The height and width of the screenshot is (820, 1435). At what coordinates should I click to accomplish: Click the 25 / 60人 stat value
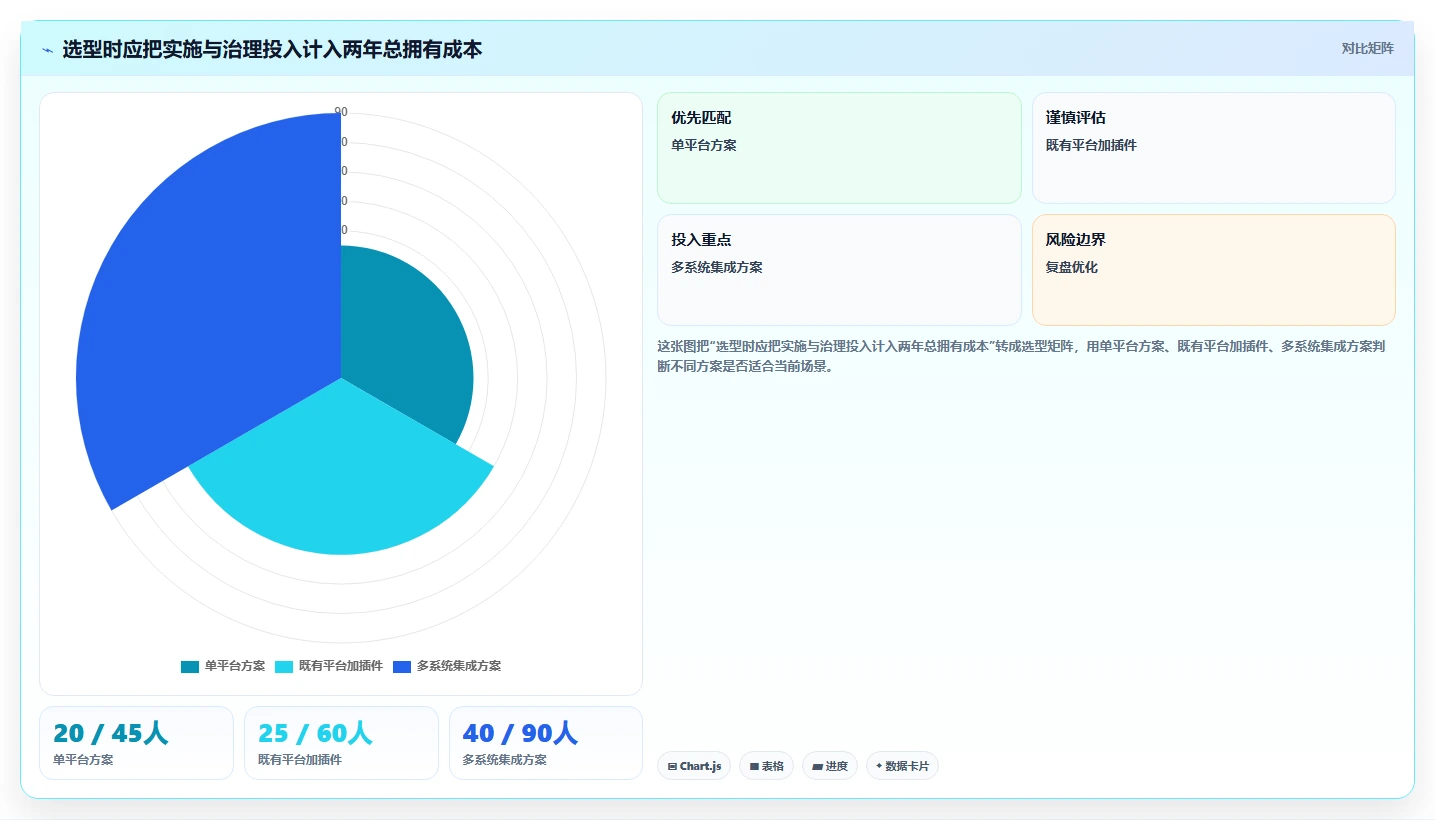pyautogui.click(x=315, y=733)
